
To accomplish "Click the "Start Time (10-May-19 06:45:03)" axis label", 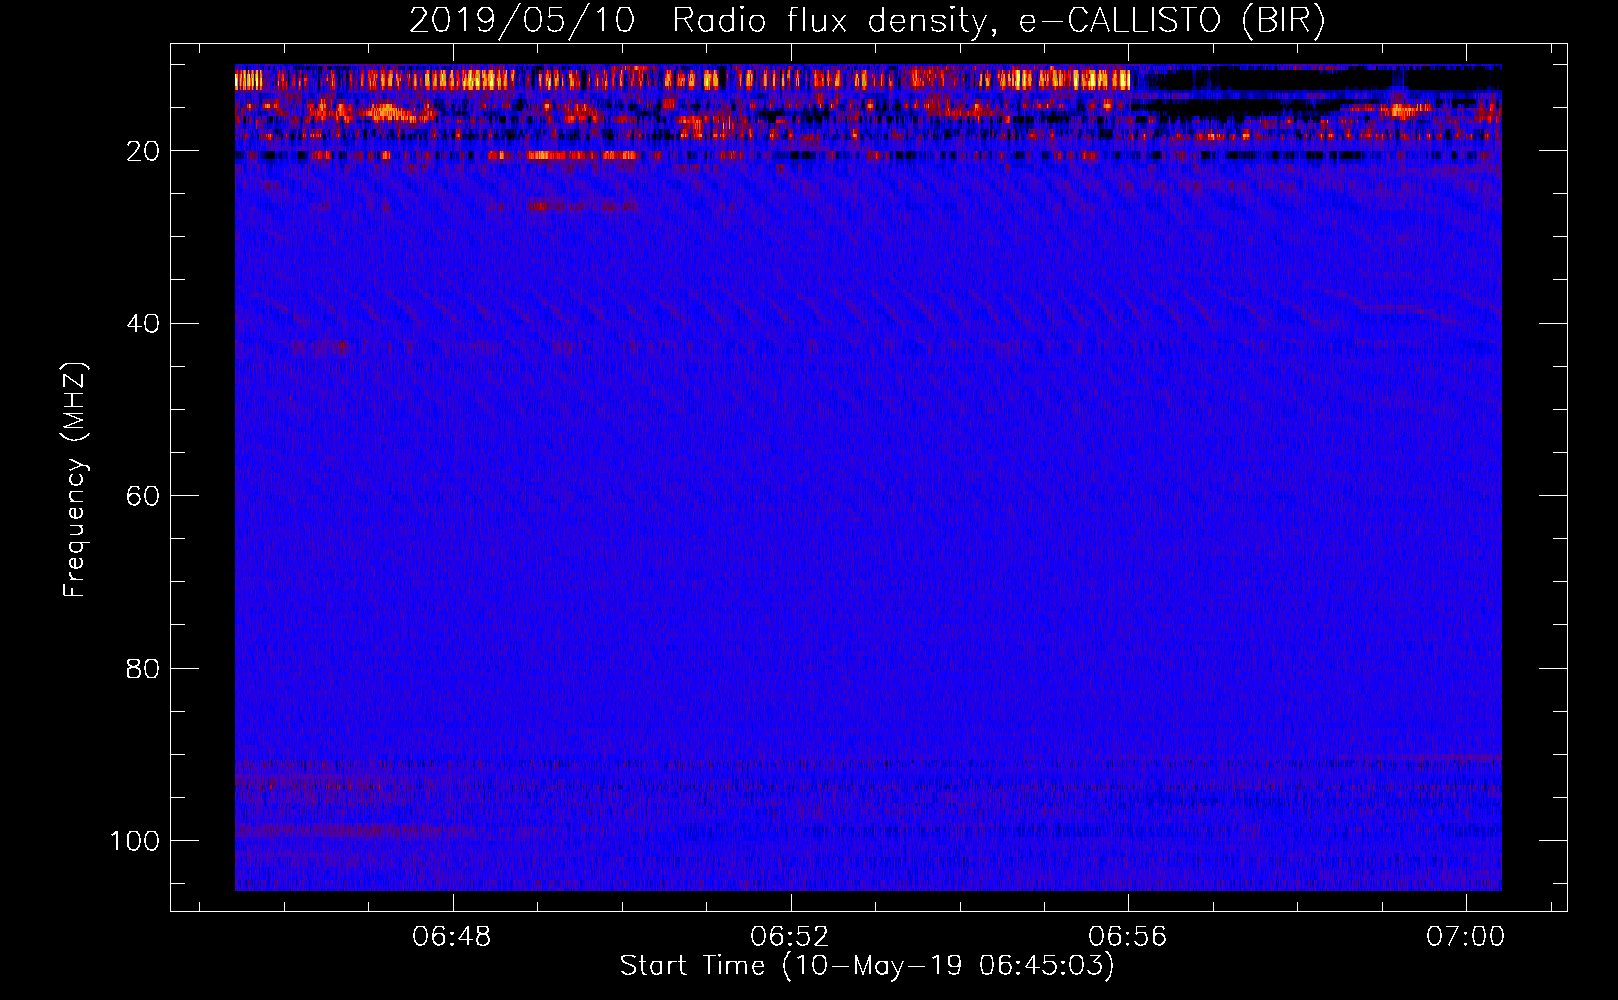I will point(867,966).
